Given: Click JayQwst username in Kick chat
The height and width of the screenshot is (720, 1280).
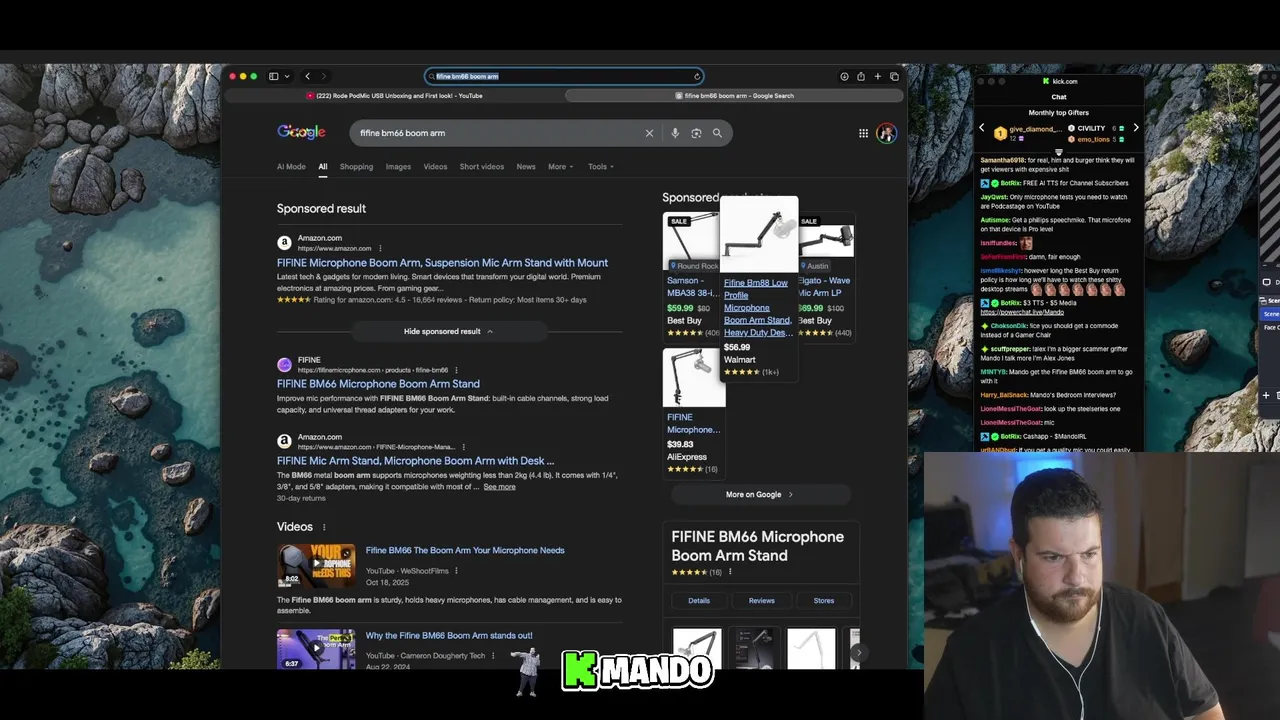Looking at the screenshot, I should 994,197.
